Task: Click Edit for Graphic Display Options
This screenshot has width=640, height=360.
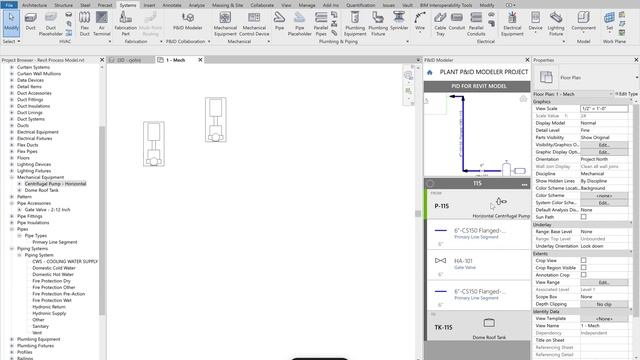Action: 604,152
